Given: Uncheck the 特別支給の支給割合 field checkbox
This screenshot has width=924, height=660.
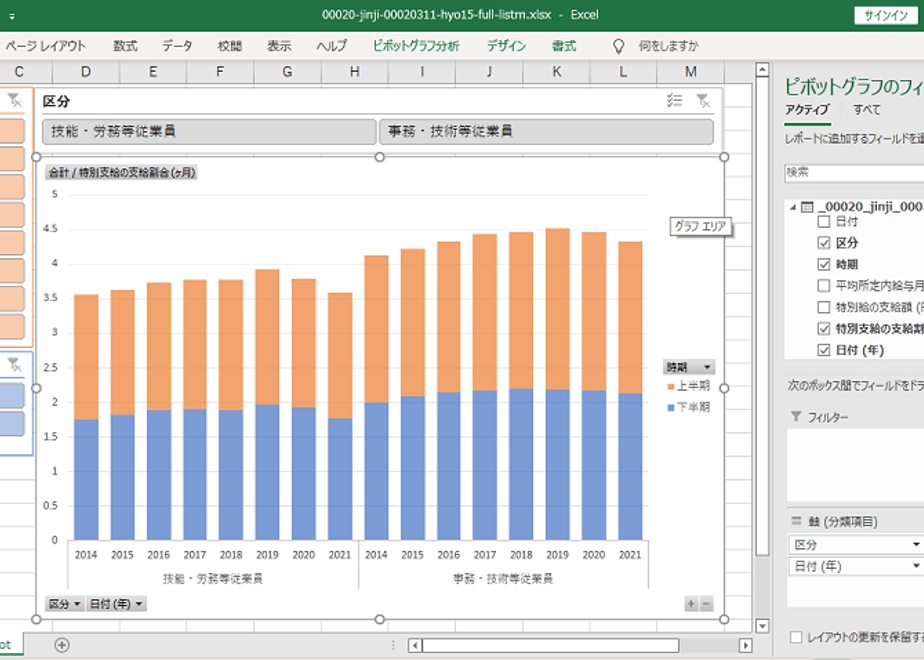Looking at the screenshot, I should [x=824, y=329].
